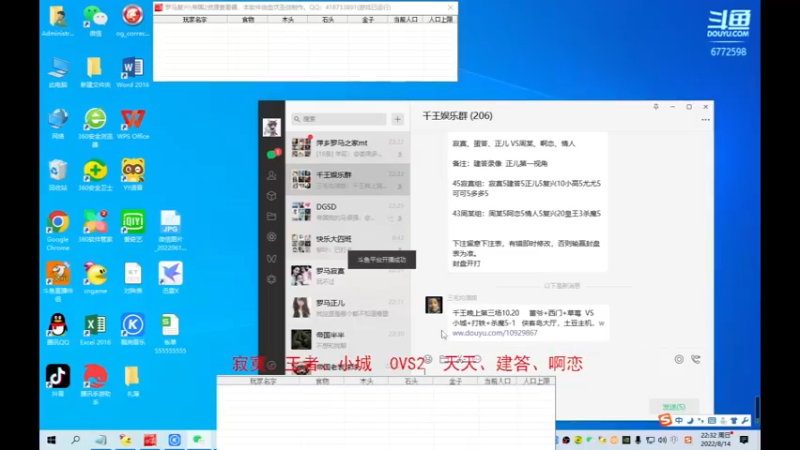The width and height of the screenshot is (800, 450).
Task: Open the WeChat butterfly Channels sidebar icon
Action: click(271, 258)
